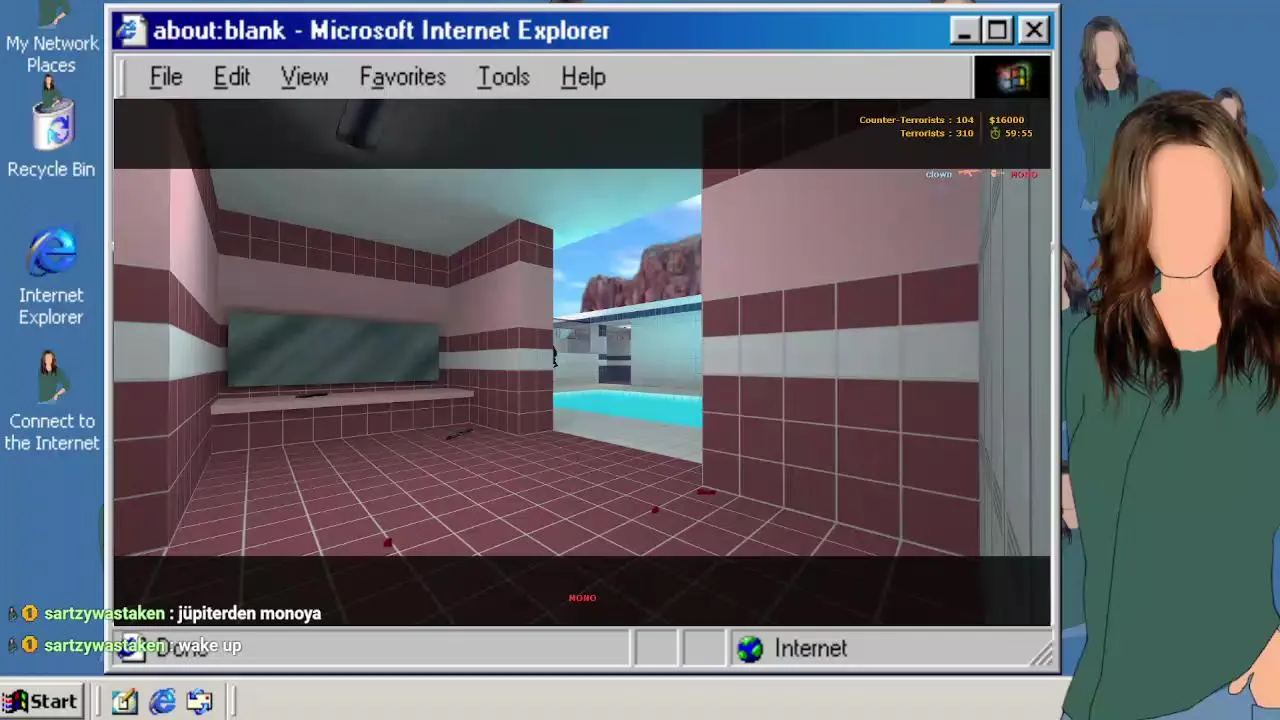Viewport: 1280px width, 720px height.
Task: Open the Help menu
Action: 583,77
